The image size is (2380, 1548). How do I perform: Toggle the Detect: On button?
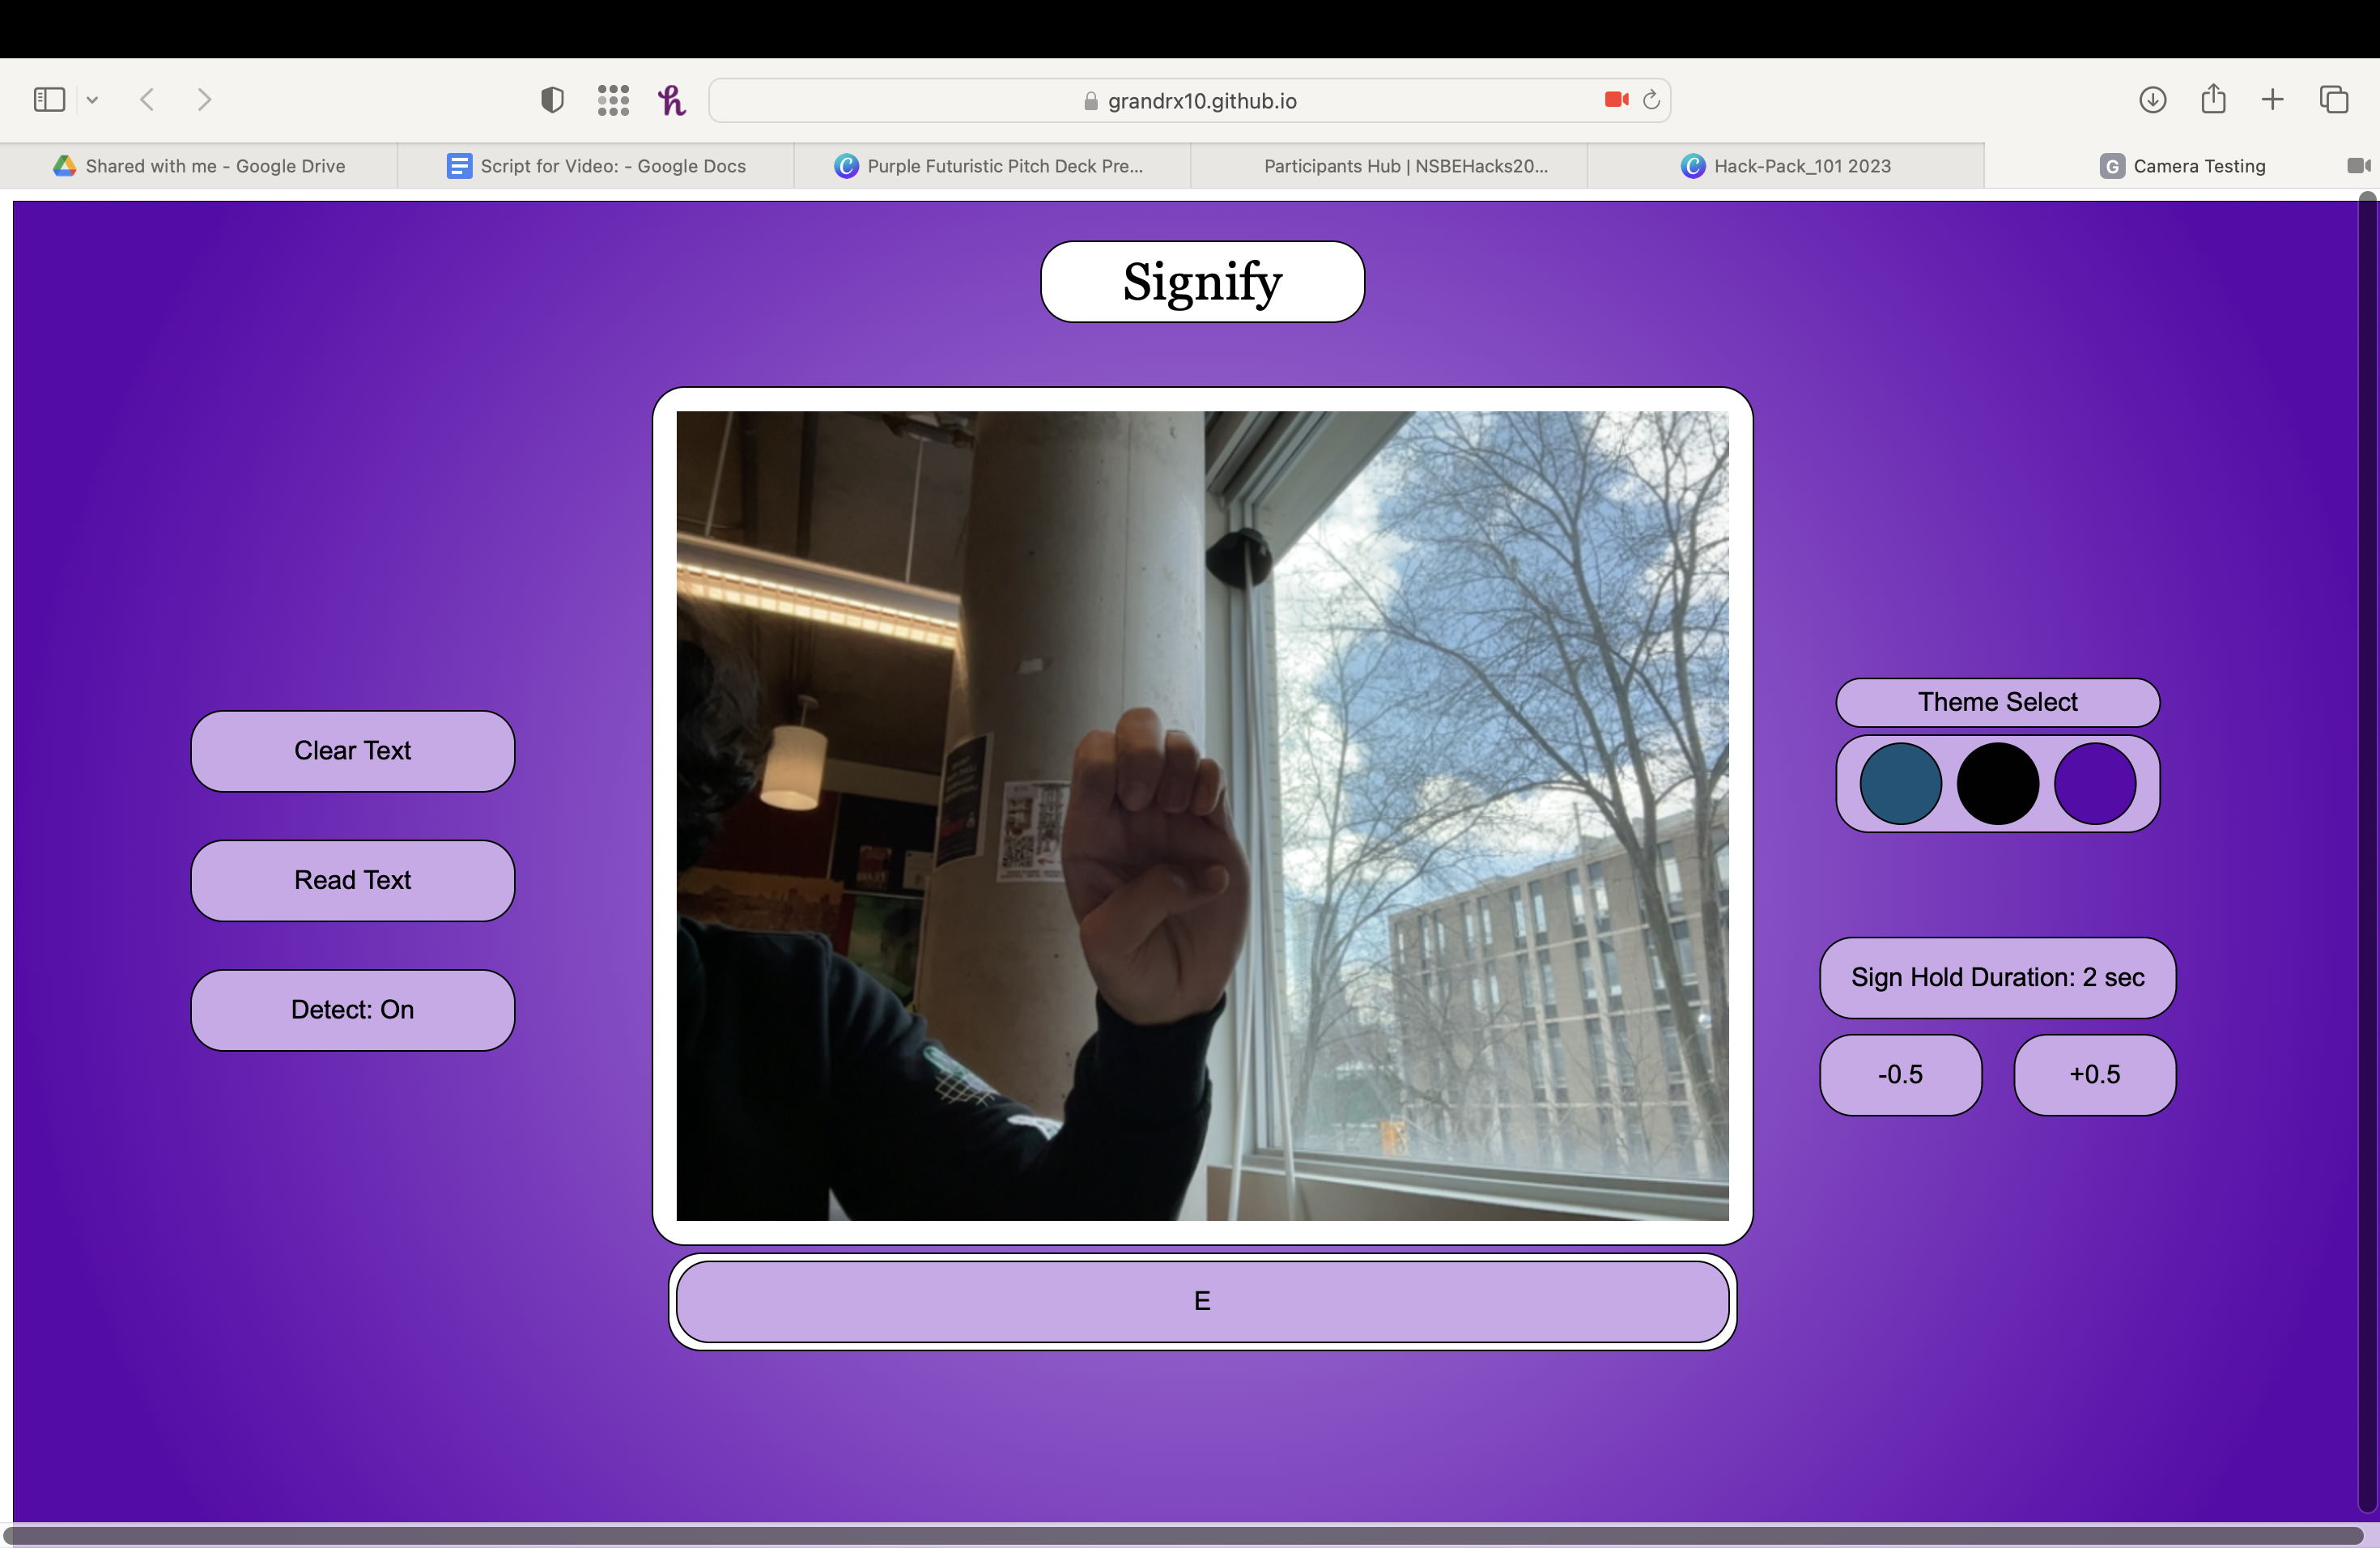pos(352,1010)
